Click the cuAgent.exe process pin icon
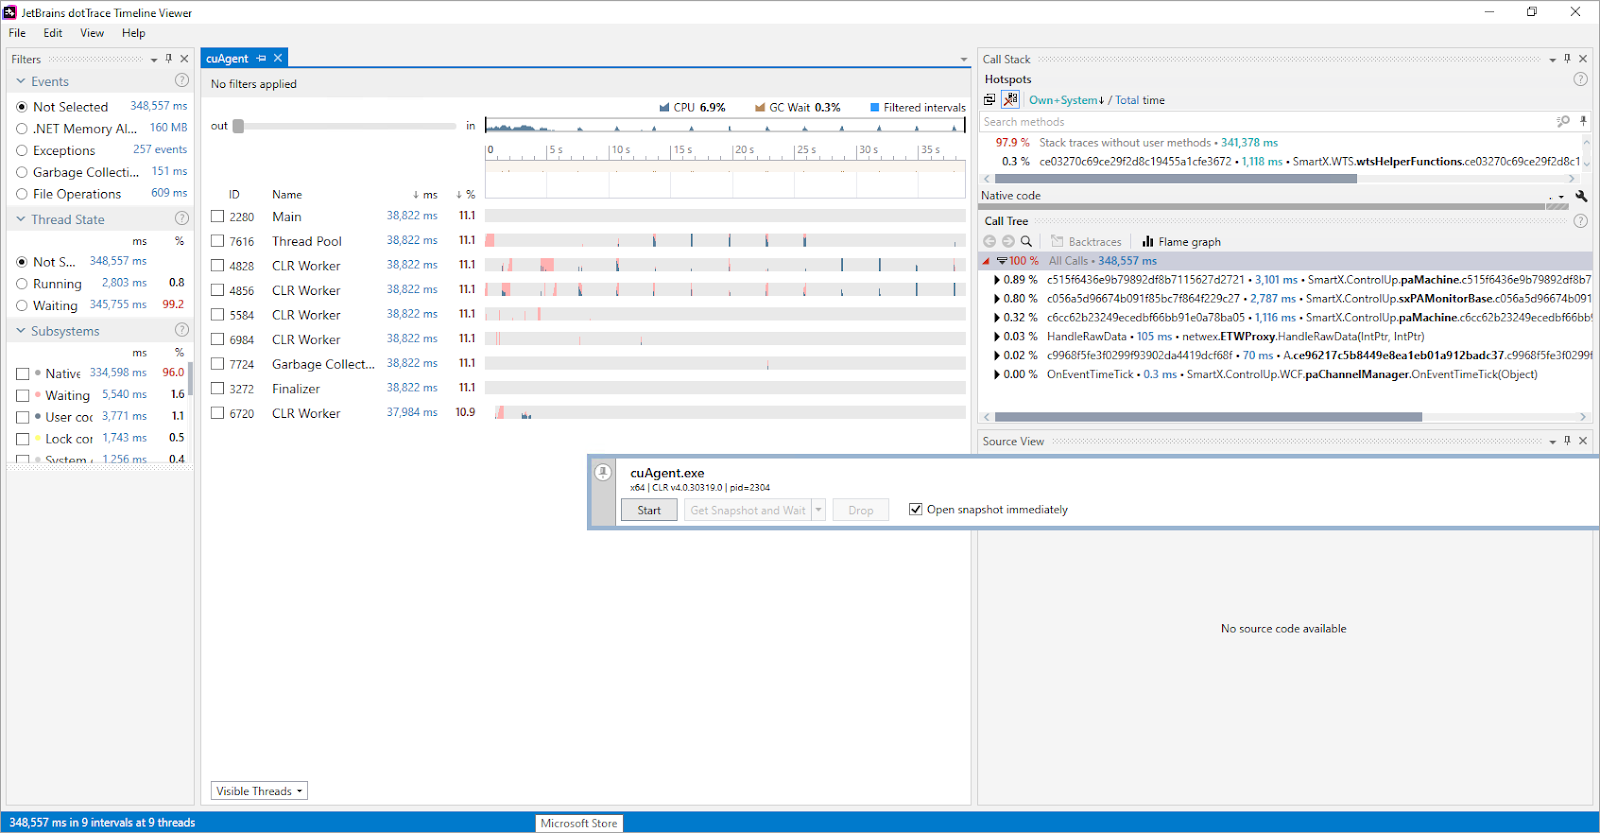Viewport: 1600px width, 833px height. 603,472
